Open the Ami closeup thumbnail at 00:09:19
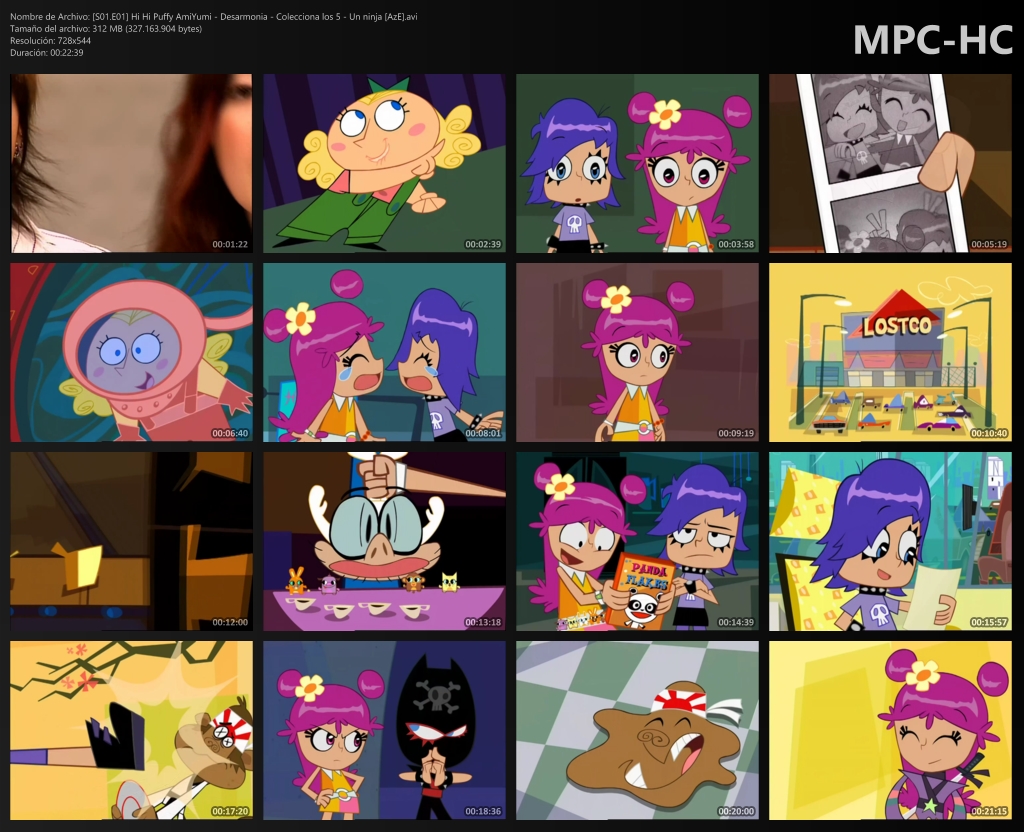 [x=637, y=351]
